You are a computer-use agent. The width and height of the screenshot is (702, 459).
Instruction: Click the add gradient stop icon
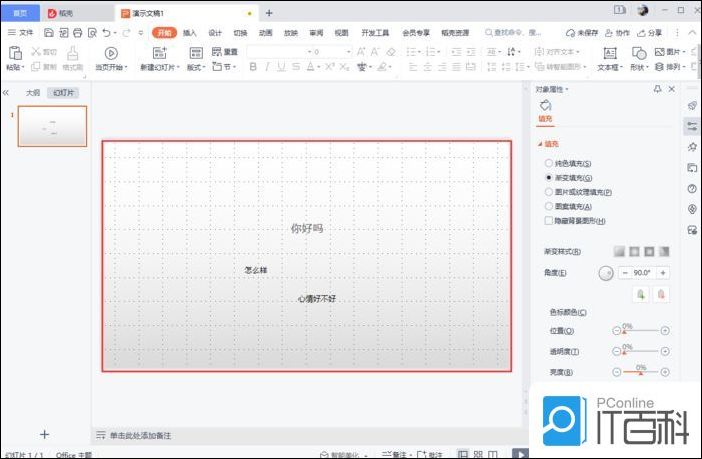640,294
